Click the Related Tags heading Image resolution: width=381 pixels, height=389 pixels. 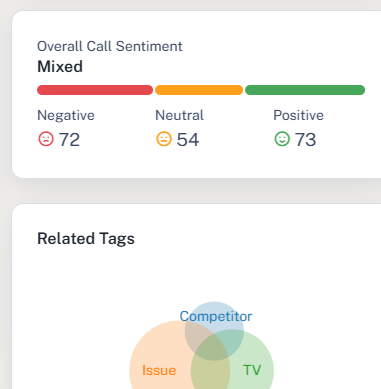tap(86, 239)
